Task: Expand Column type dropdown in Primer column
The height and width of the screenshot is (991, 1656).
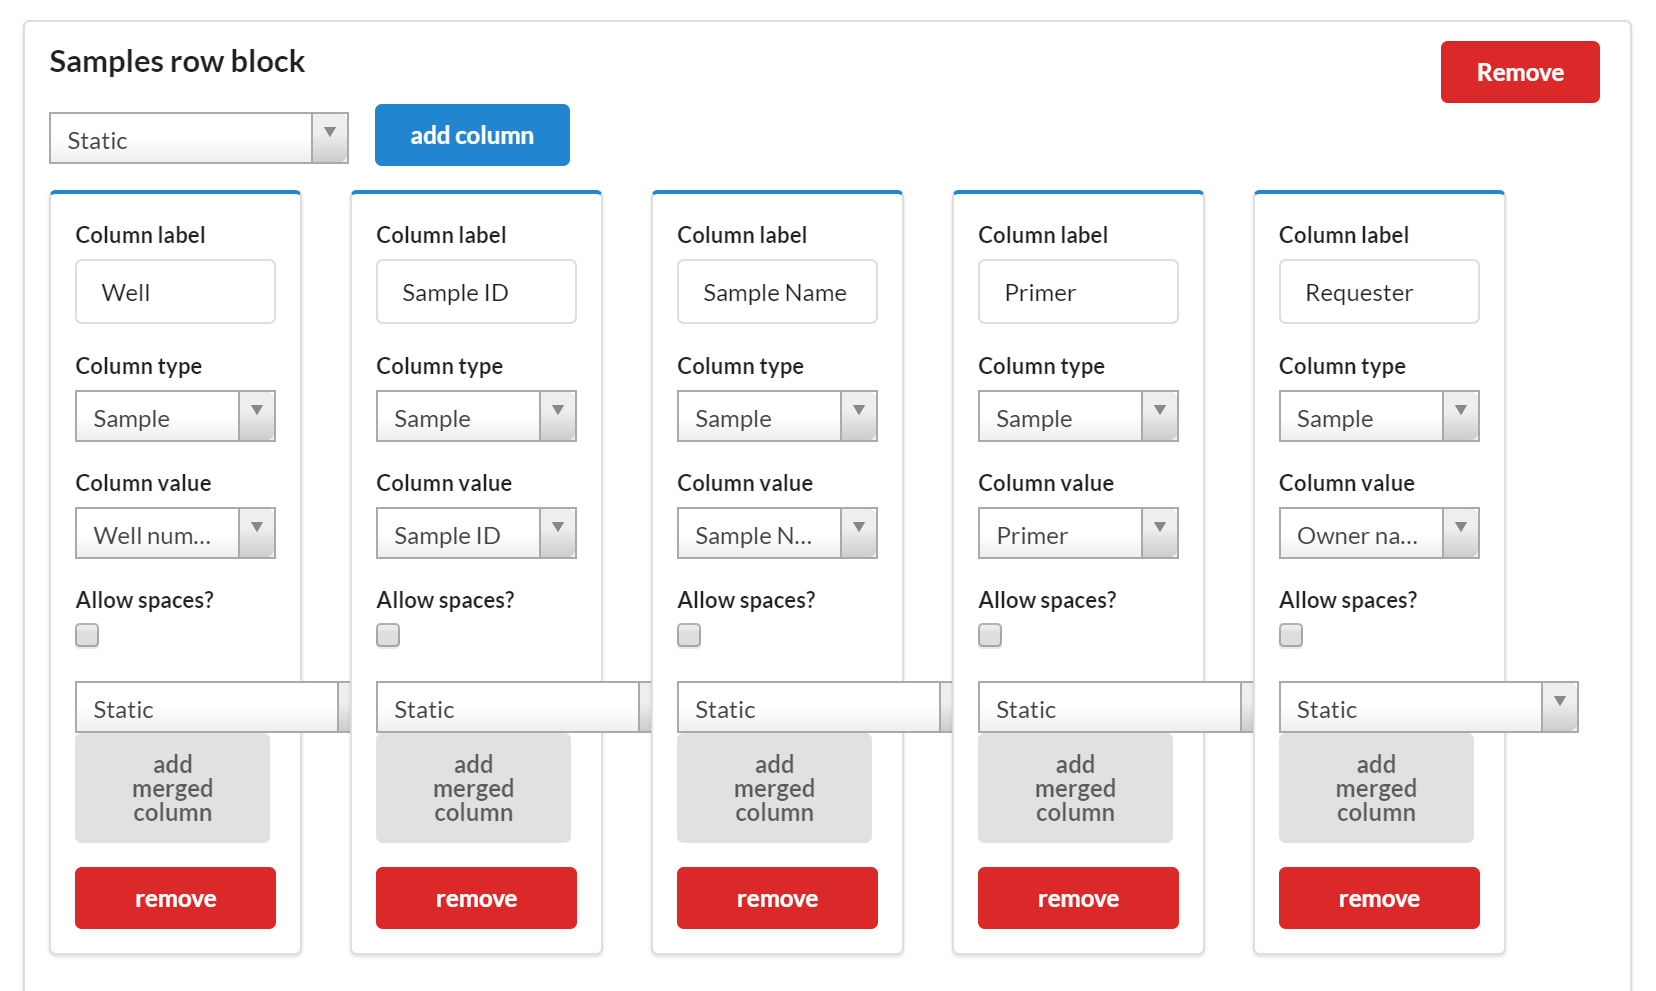Action: (x=1077, y=417)
